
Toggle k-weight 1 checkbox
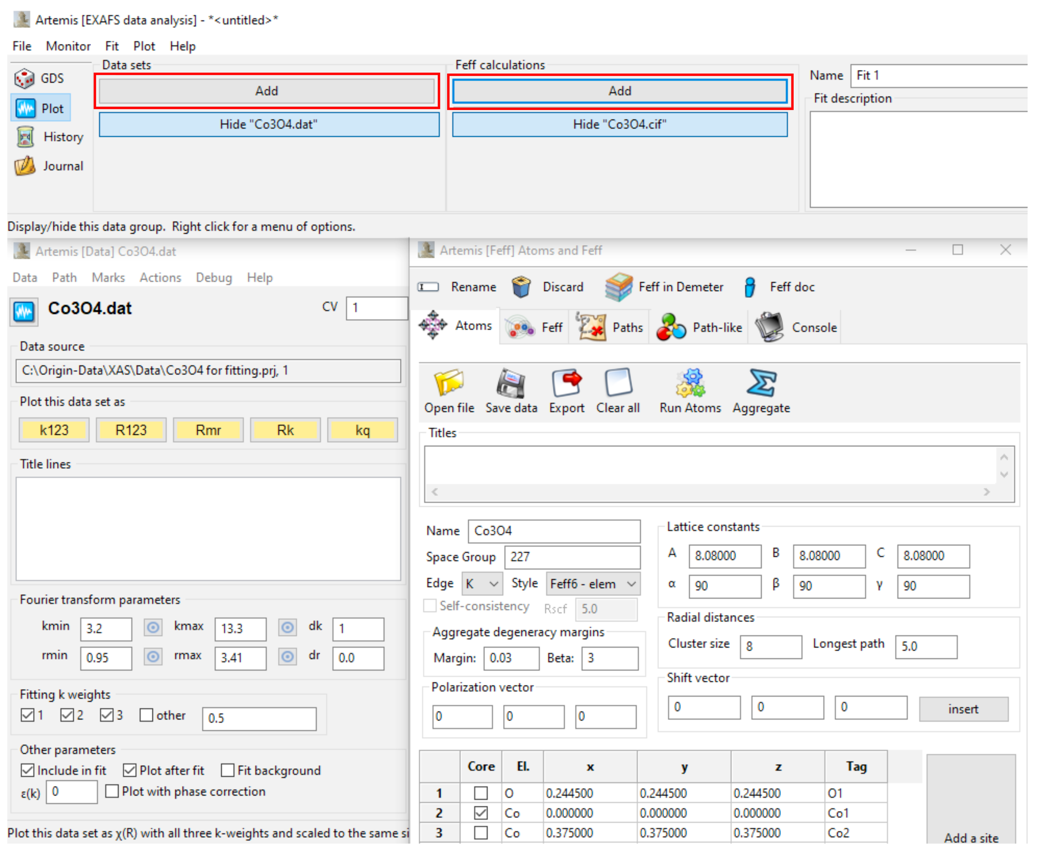27,715
